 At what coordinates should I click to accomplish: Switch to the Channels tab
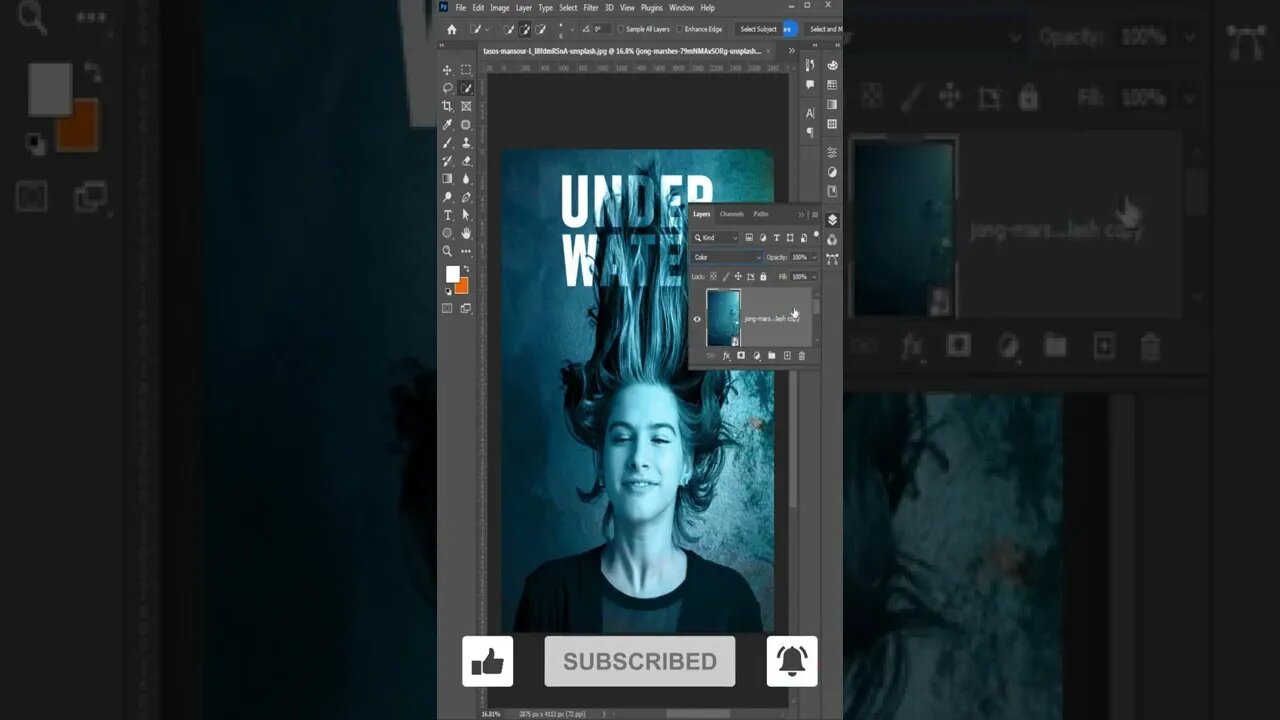[732, 214]
